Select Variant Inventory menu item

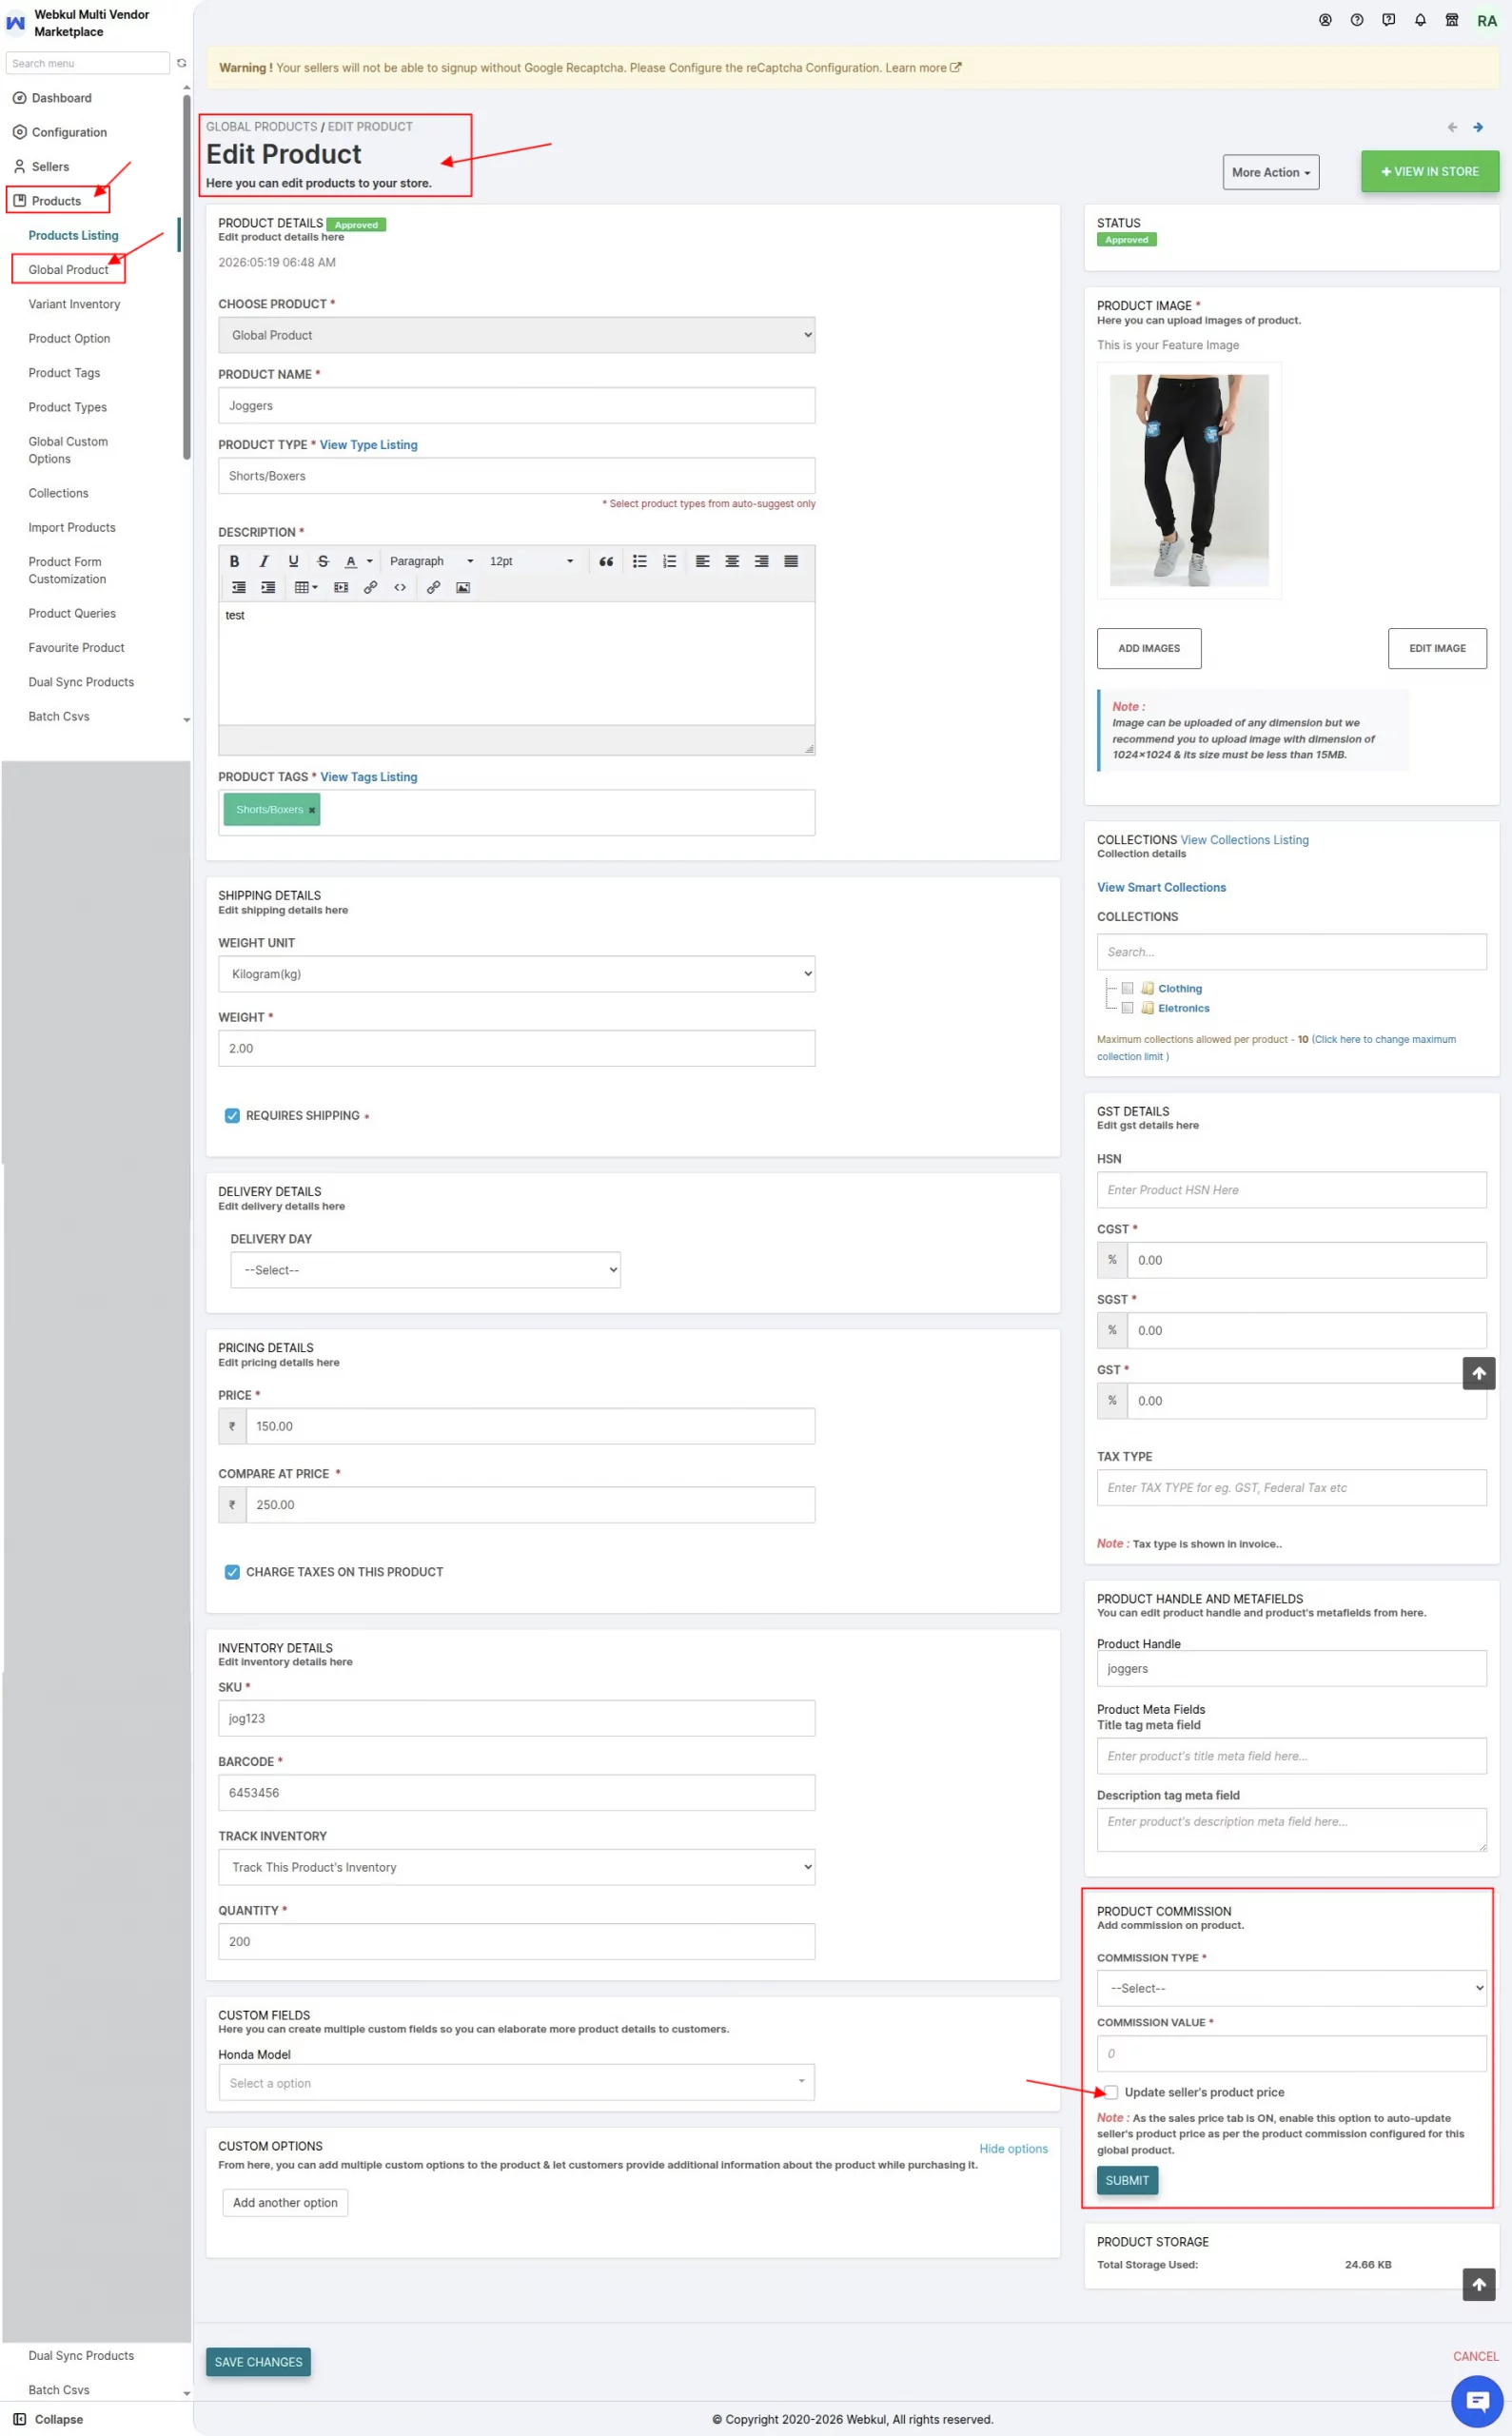[74, 304]
